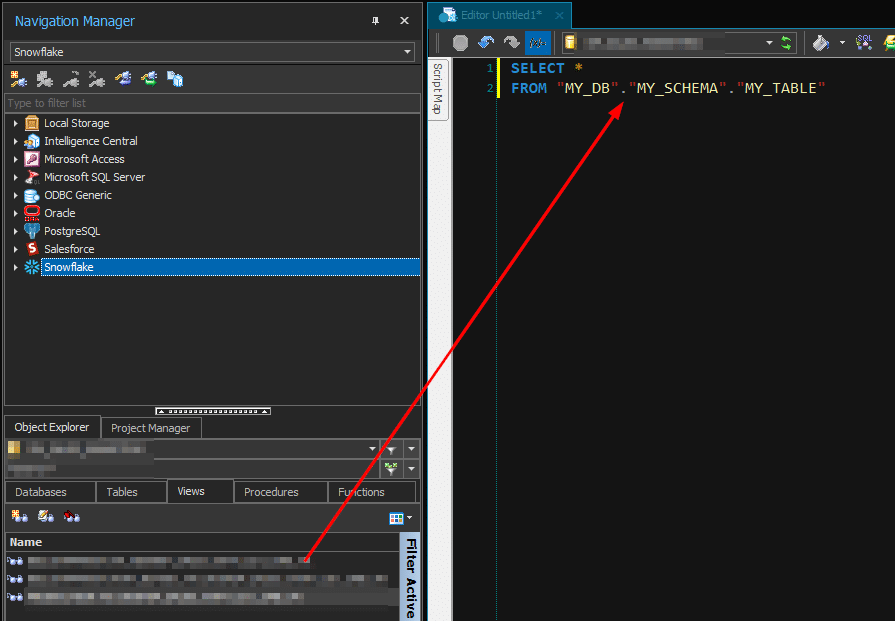The height and width of the screenshot is (621, 895).
Task: Expand the Oracle node
Action: tap(15, 213)
